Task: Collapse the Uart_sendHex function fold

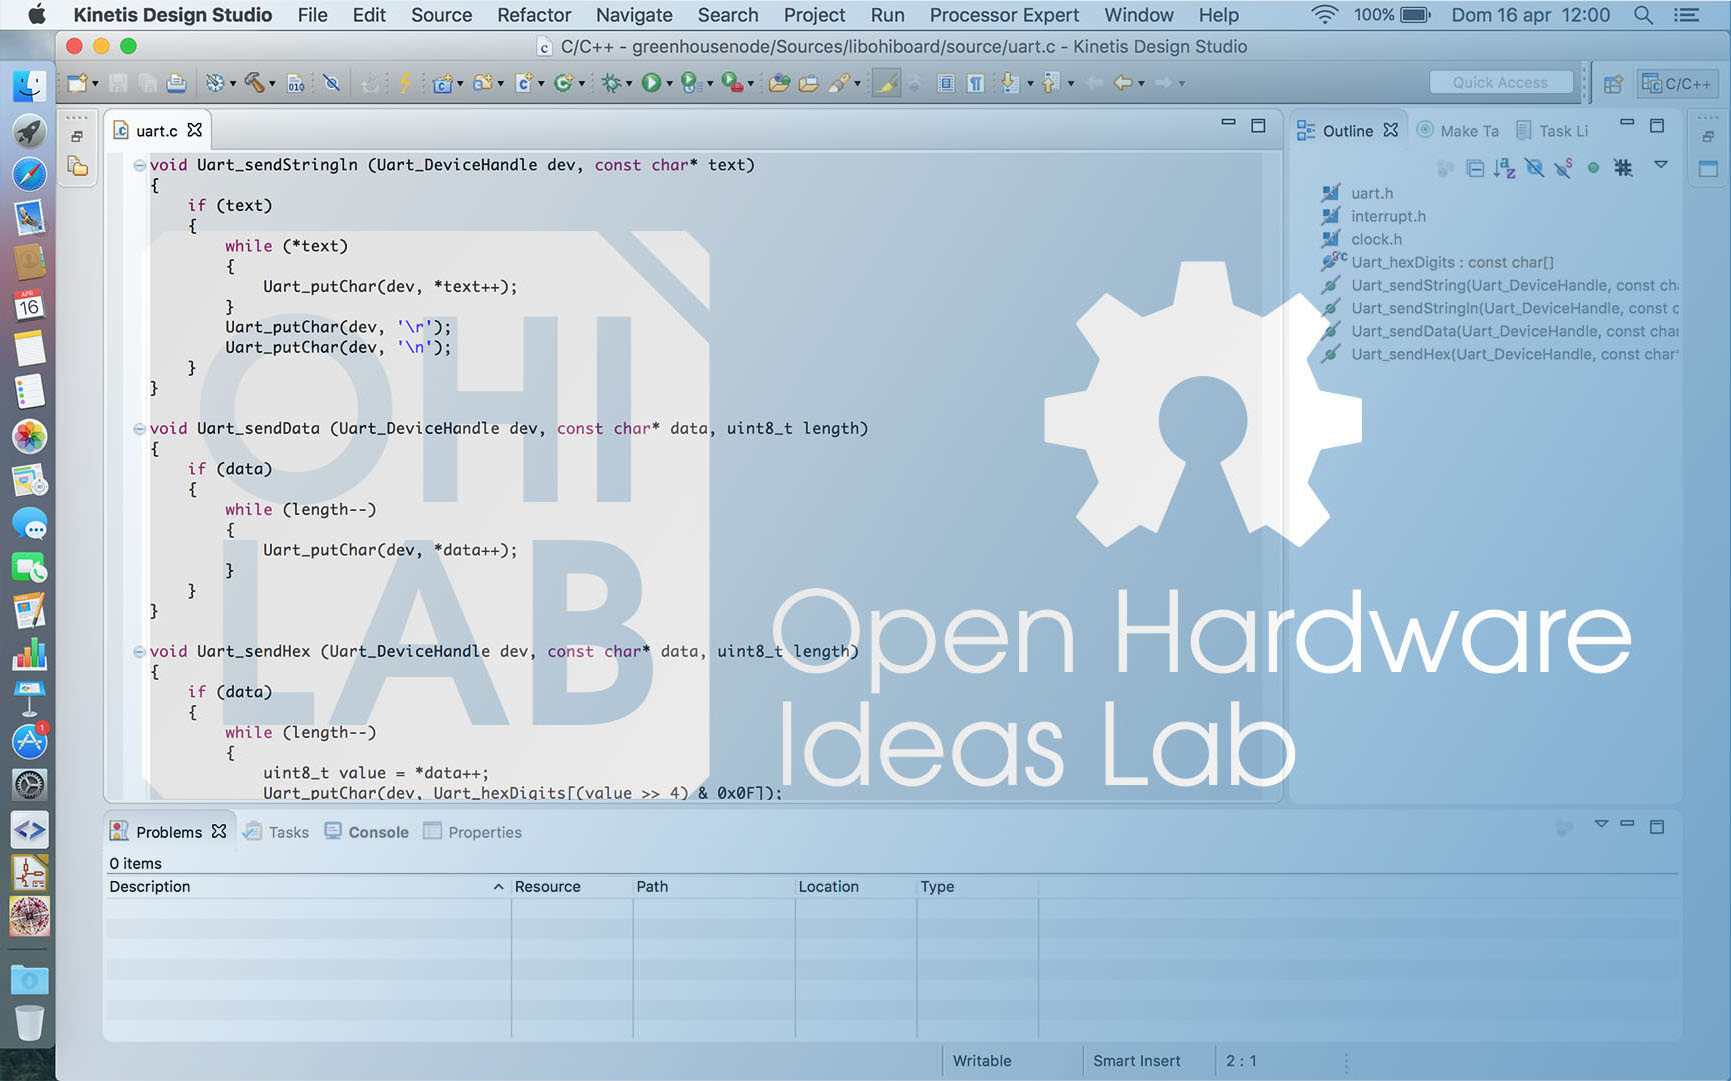Action: pyautogui.click(x=139, y=651)
